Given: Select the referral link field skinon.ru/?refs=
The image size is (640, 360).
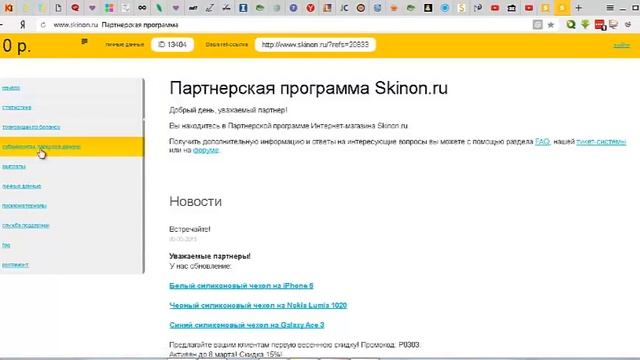Looking at the screenshot, I should pyautogui.click(x=315, y=44).
